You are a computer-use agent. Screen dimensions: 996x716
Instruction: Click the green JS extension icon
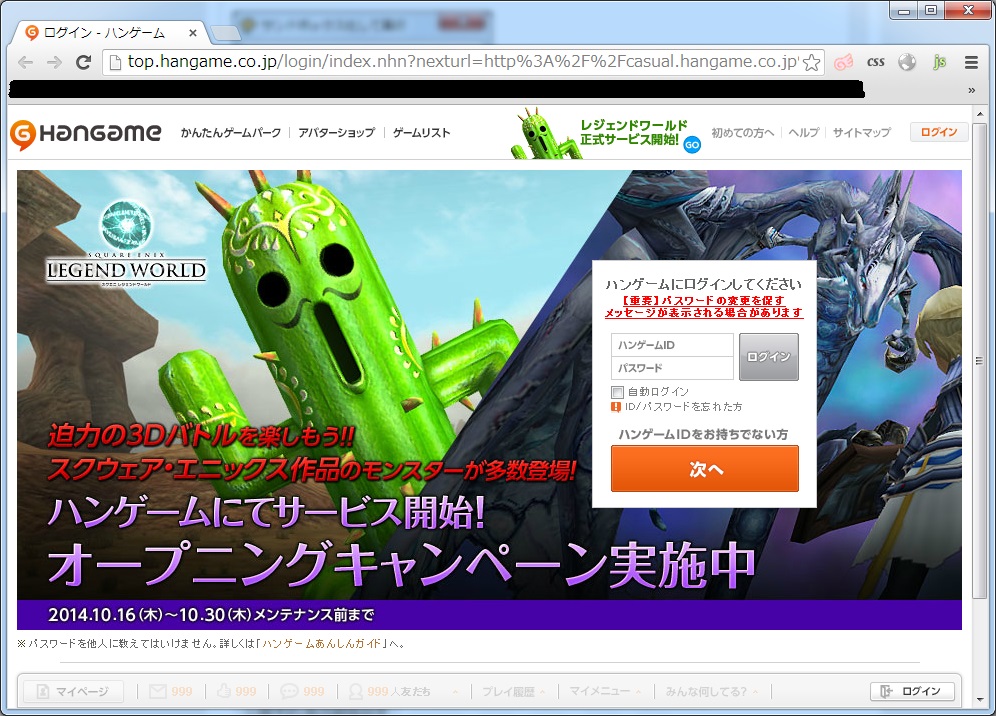pos(939,62)
